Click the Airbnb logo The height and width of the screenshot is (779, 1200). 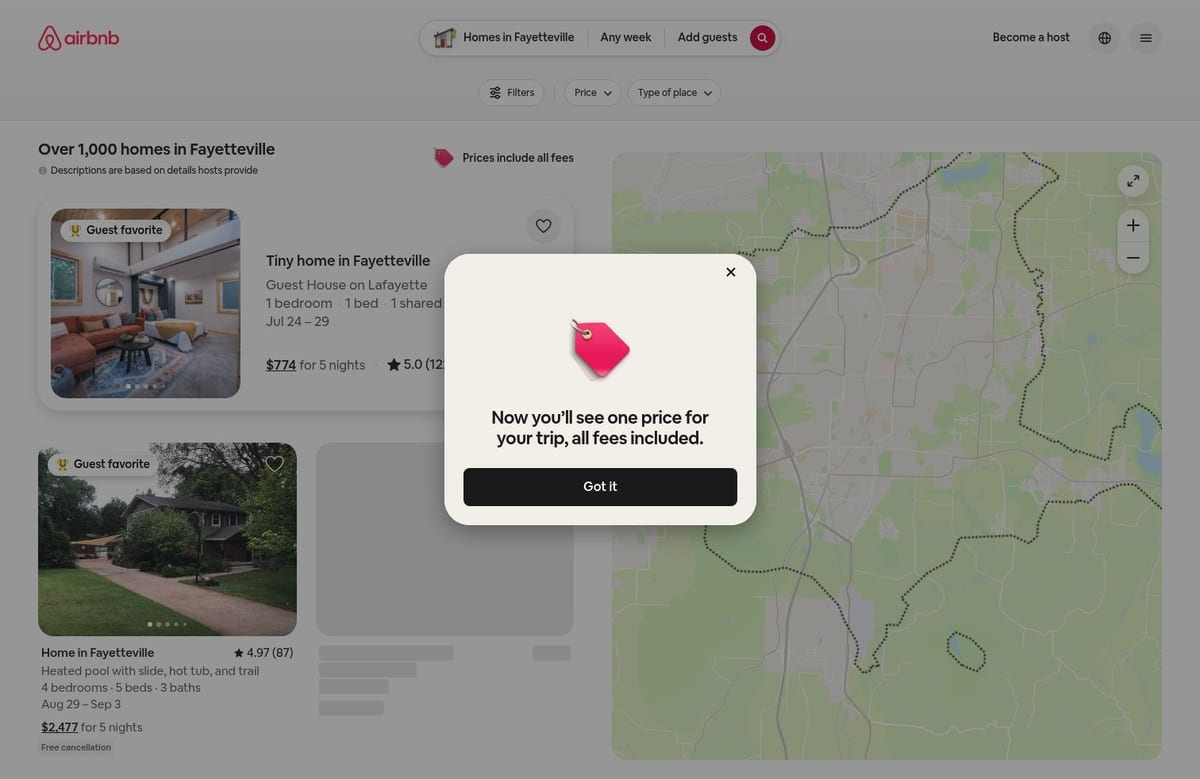pos(78,38)
